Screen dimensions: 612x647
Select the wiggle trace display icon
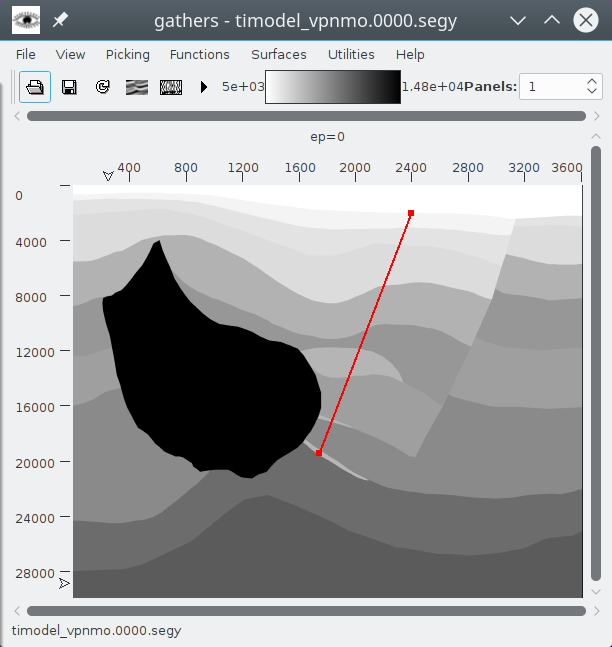click(x=171, y=87)
